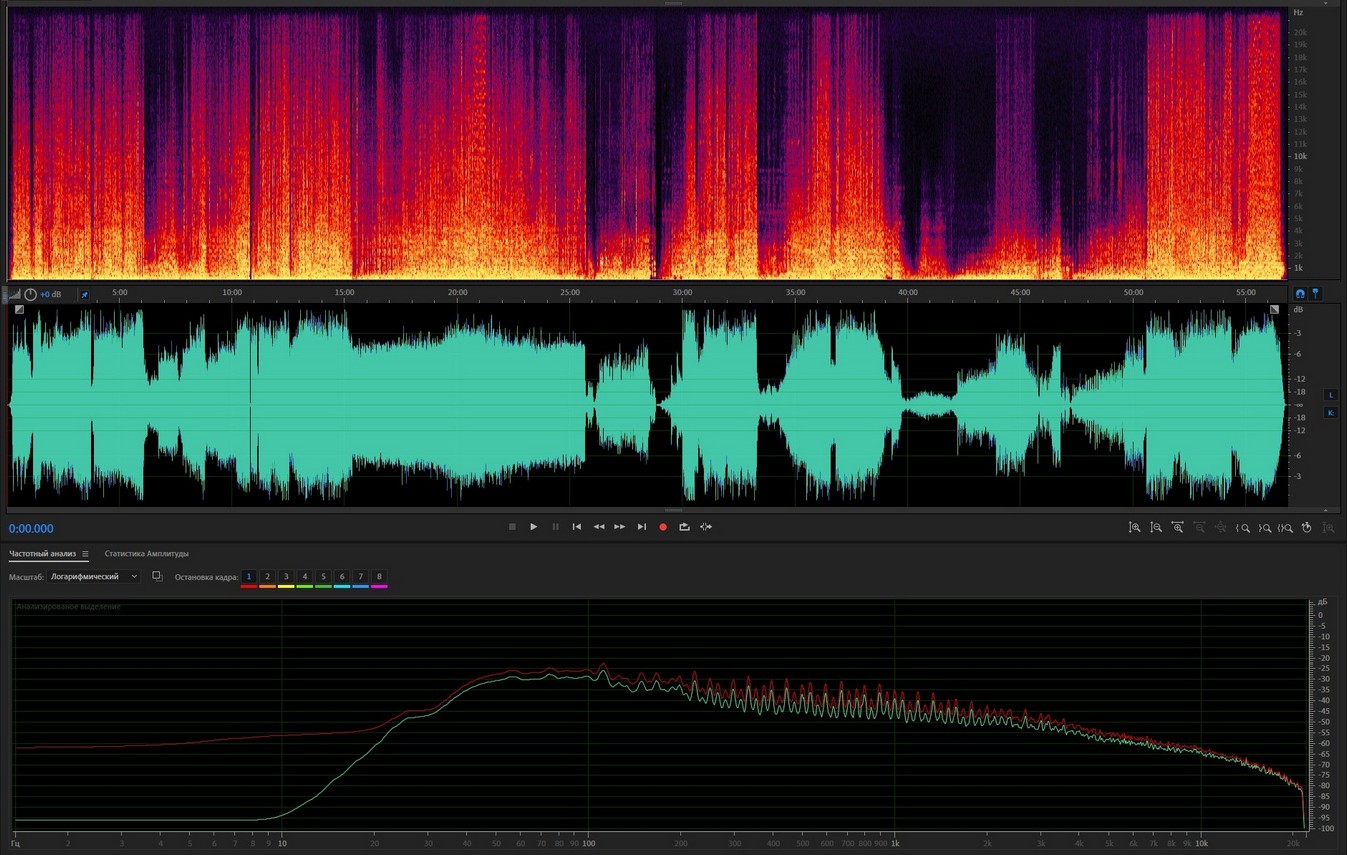Switch to Статистика Амплитуды tab
The image size is (1347, 855).
pos(146,554)
